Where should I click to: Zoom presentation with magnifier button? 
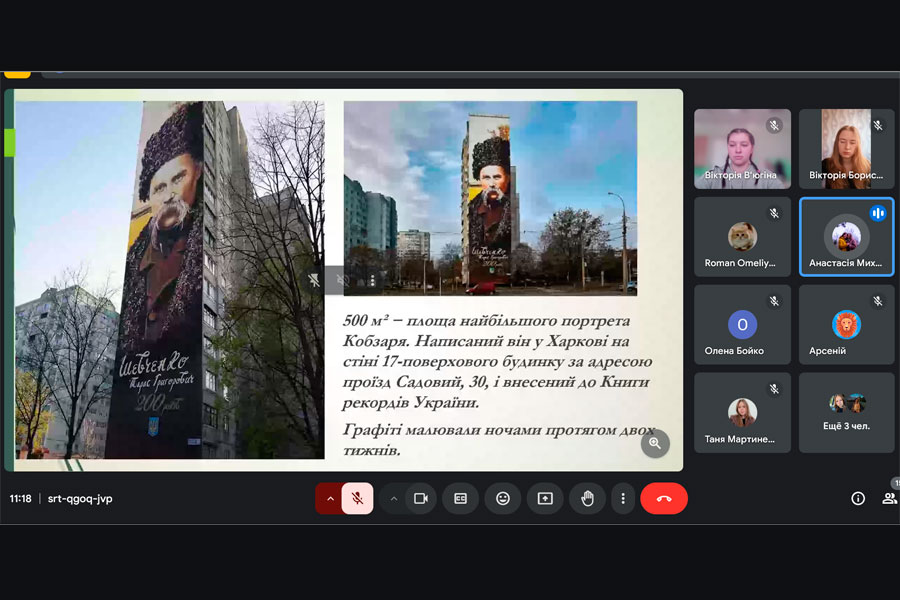[x=655, y=443]
